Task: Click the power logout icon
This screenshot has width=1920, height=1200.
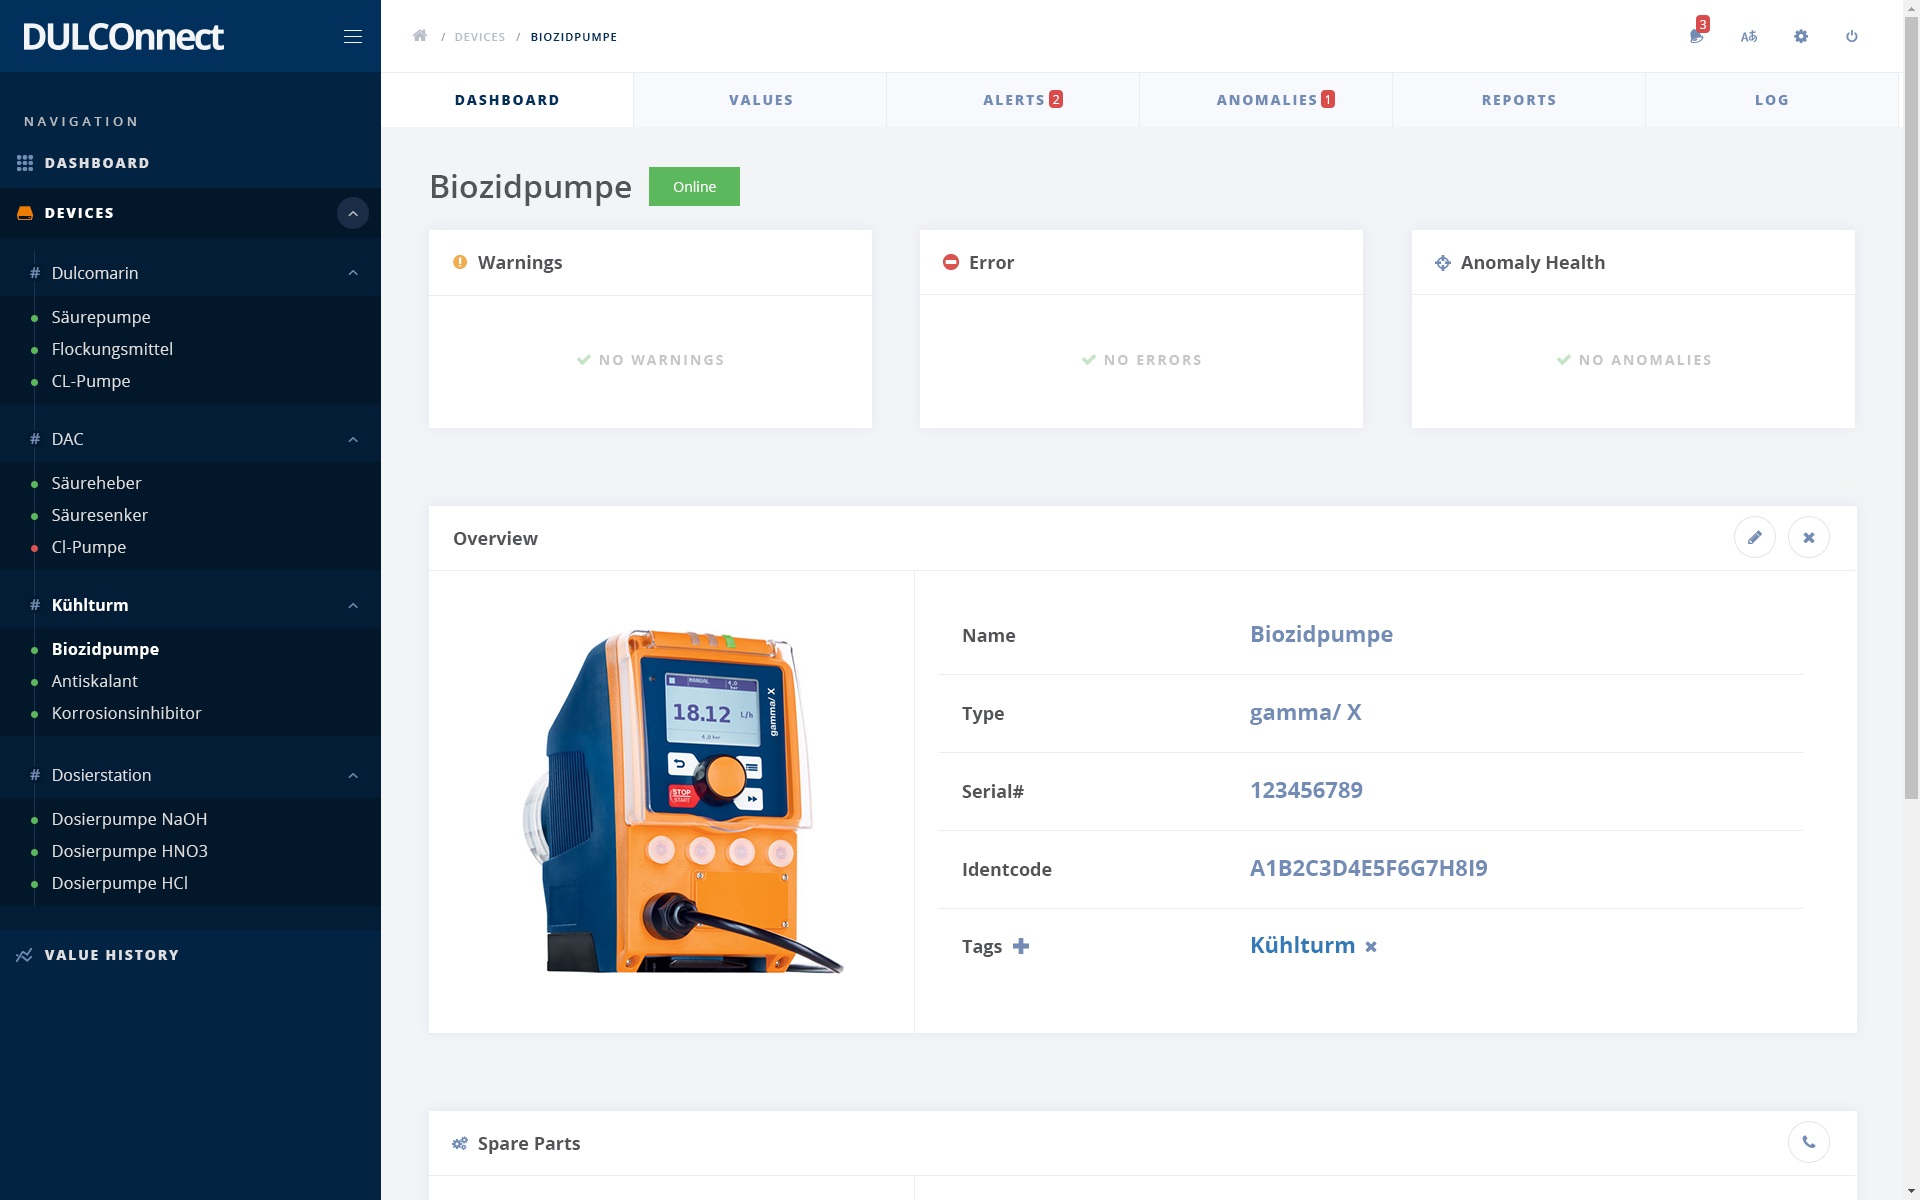Action: click(1852, 36)
